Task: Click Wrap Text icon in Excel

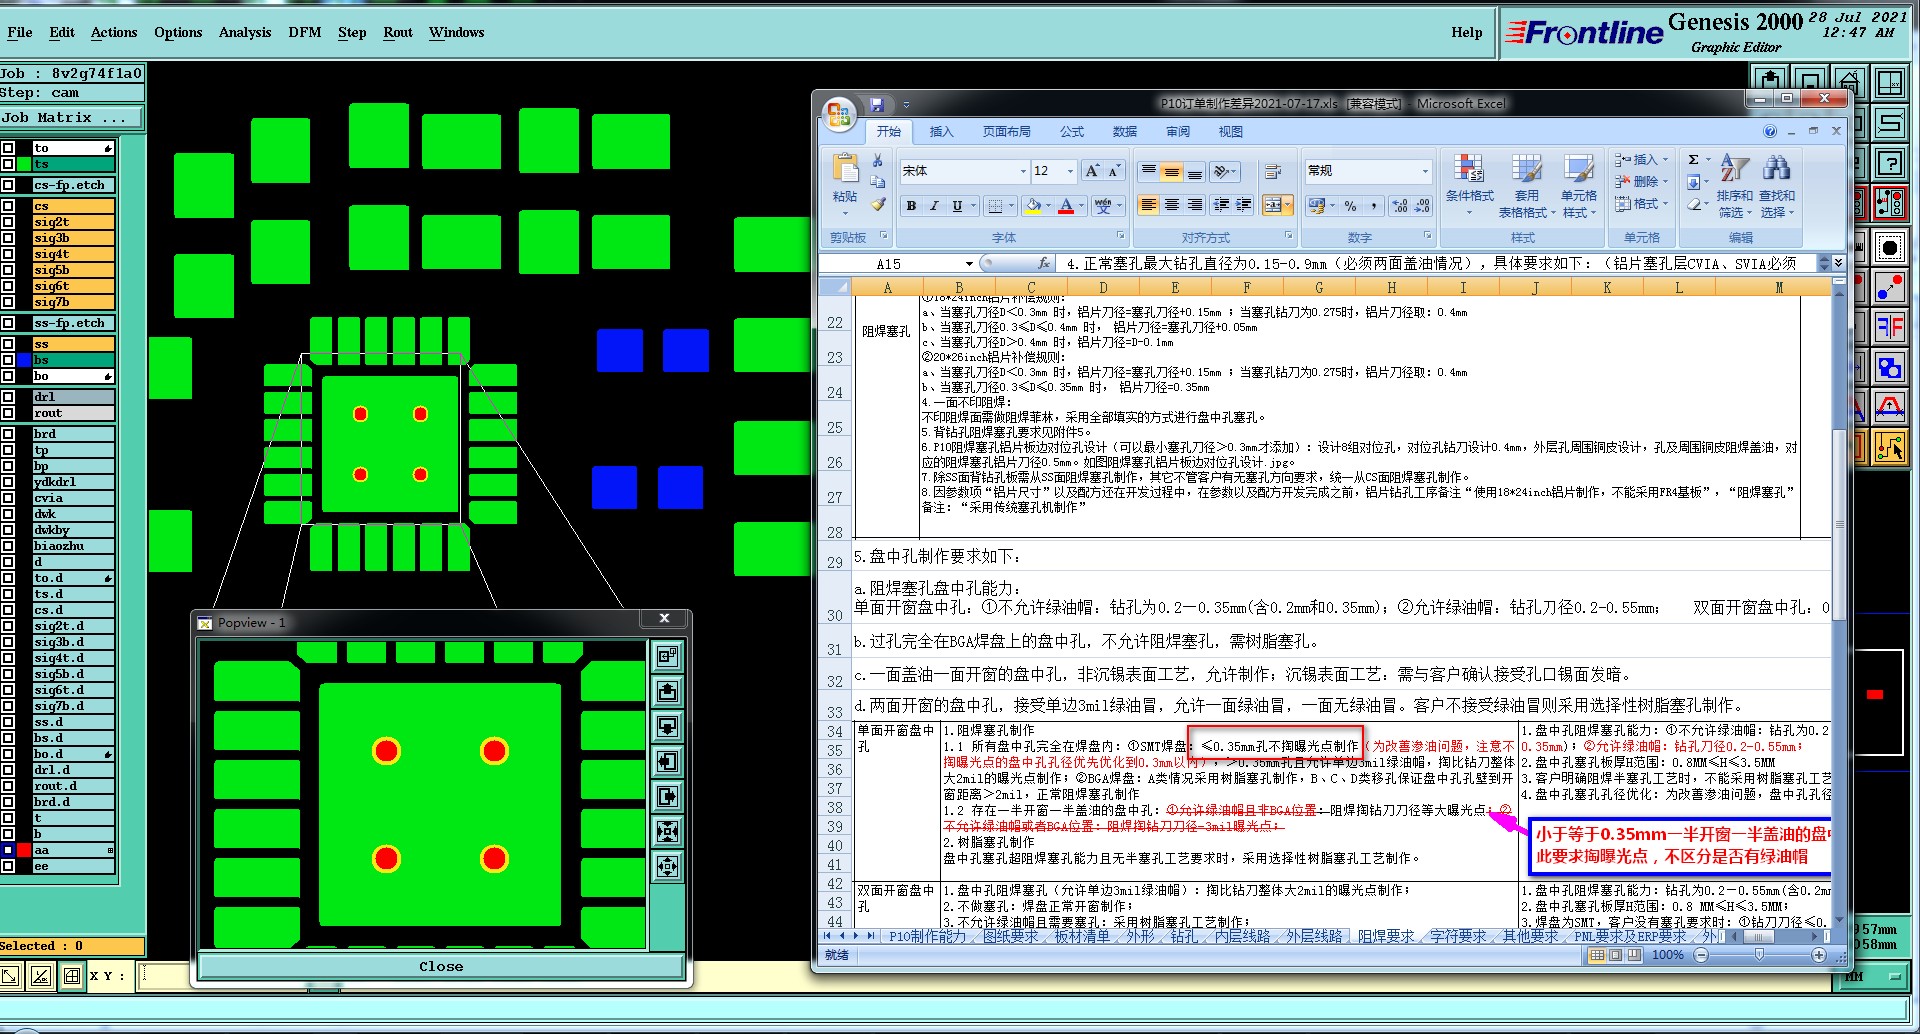Action: click(x=1273, y=172)
